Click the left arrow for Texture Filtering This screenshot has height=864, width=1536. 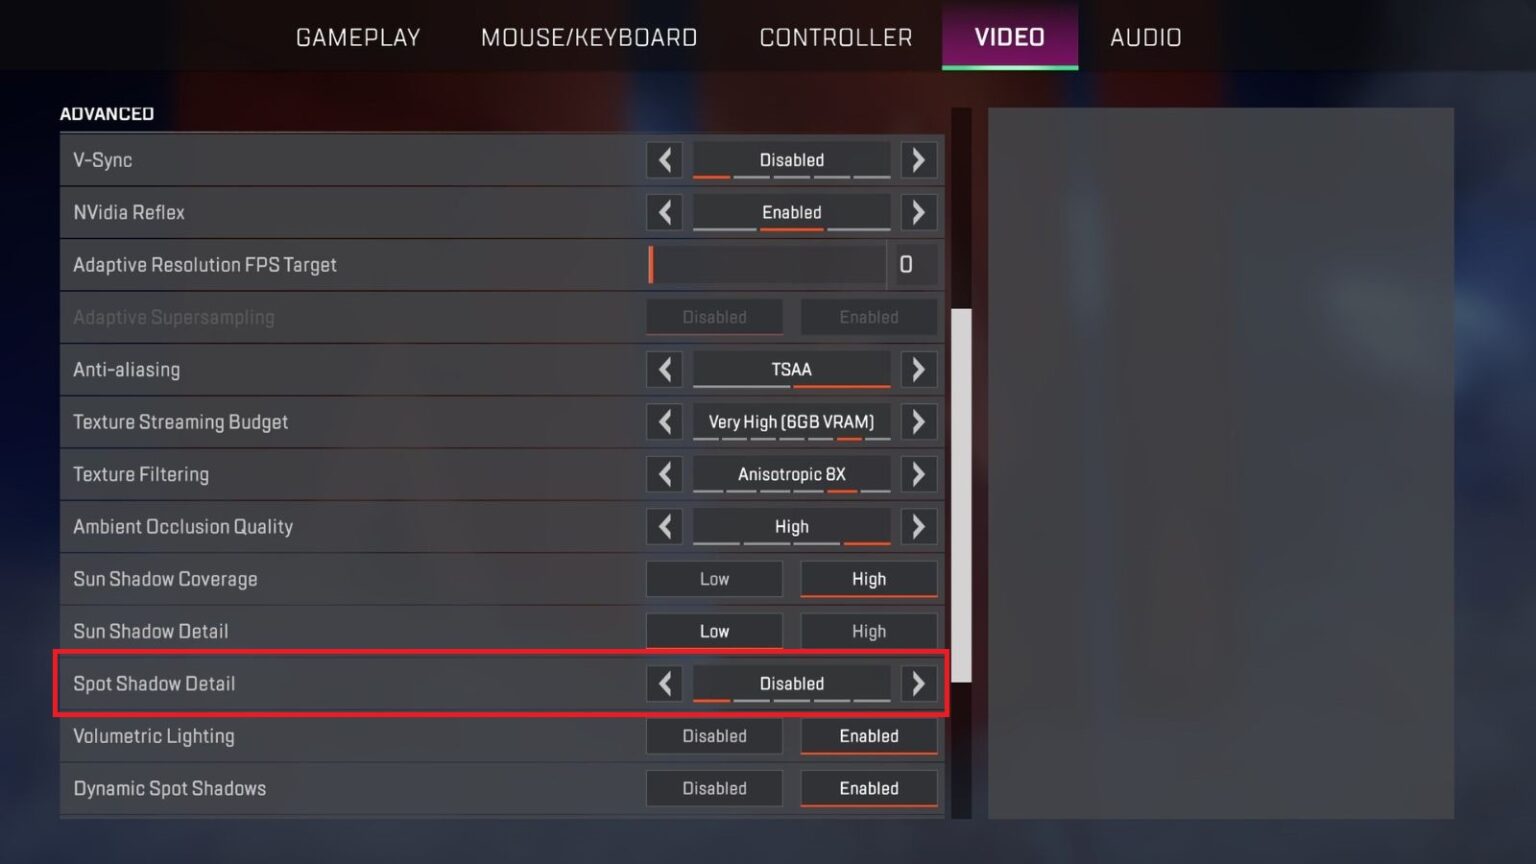(665, 474)
